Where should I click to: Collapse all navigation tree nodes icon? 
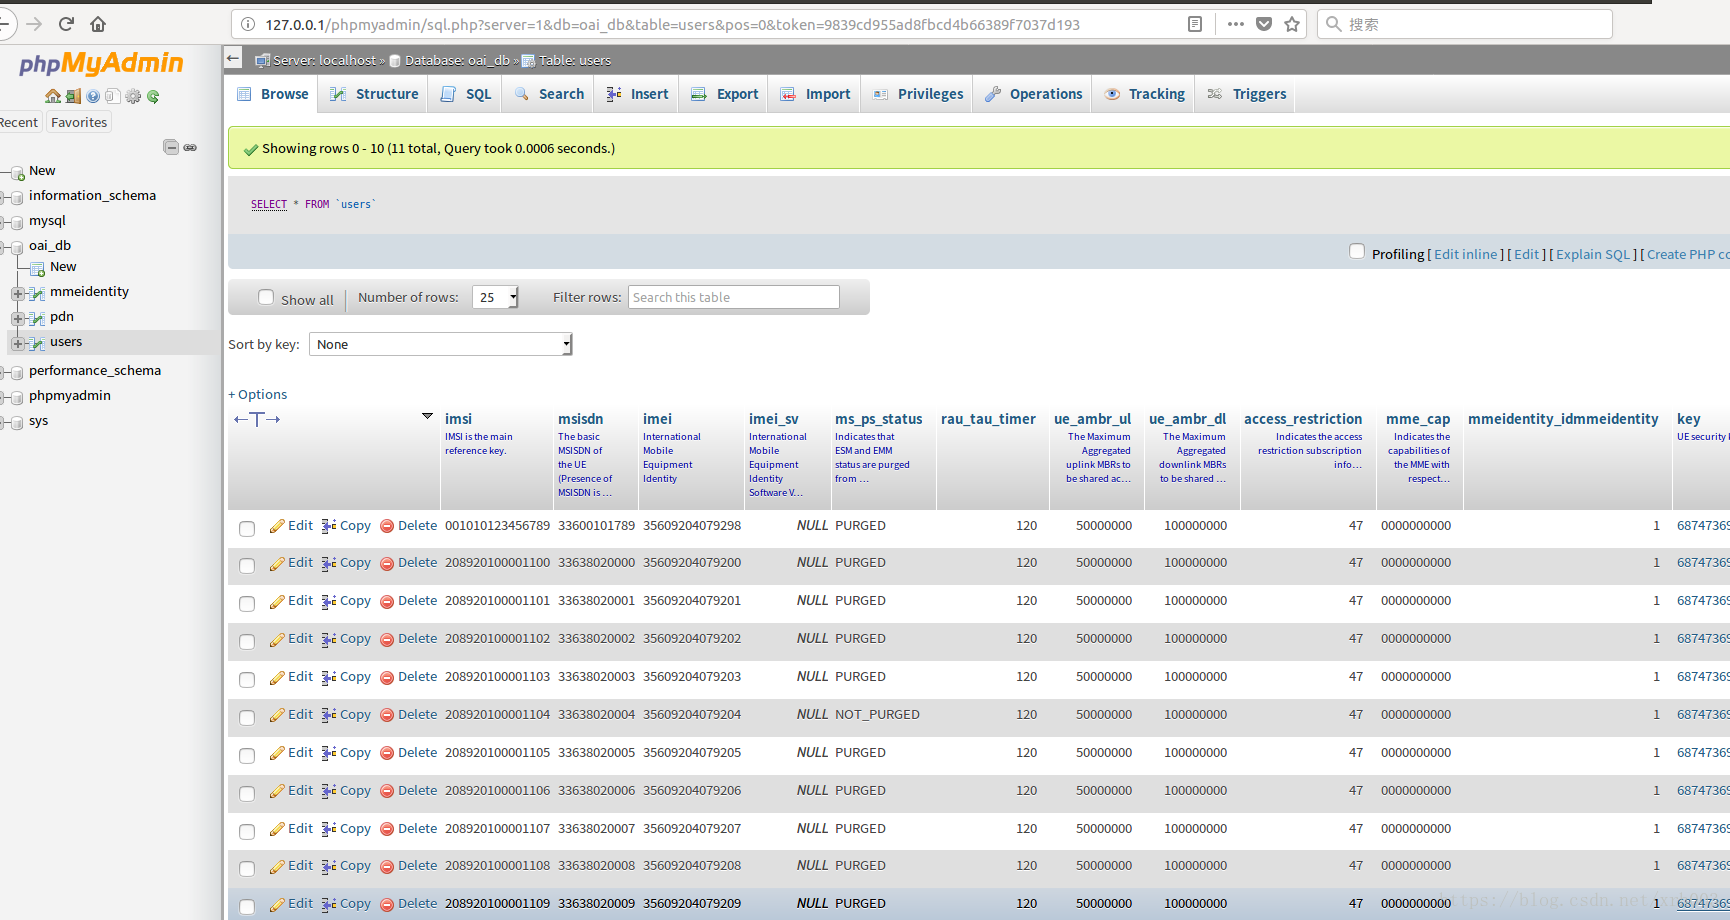click(171, 147)
